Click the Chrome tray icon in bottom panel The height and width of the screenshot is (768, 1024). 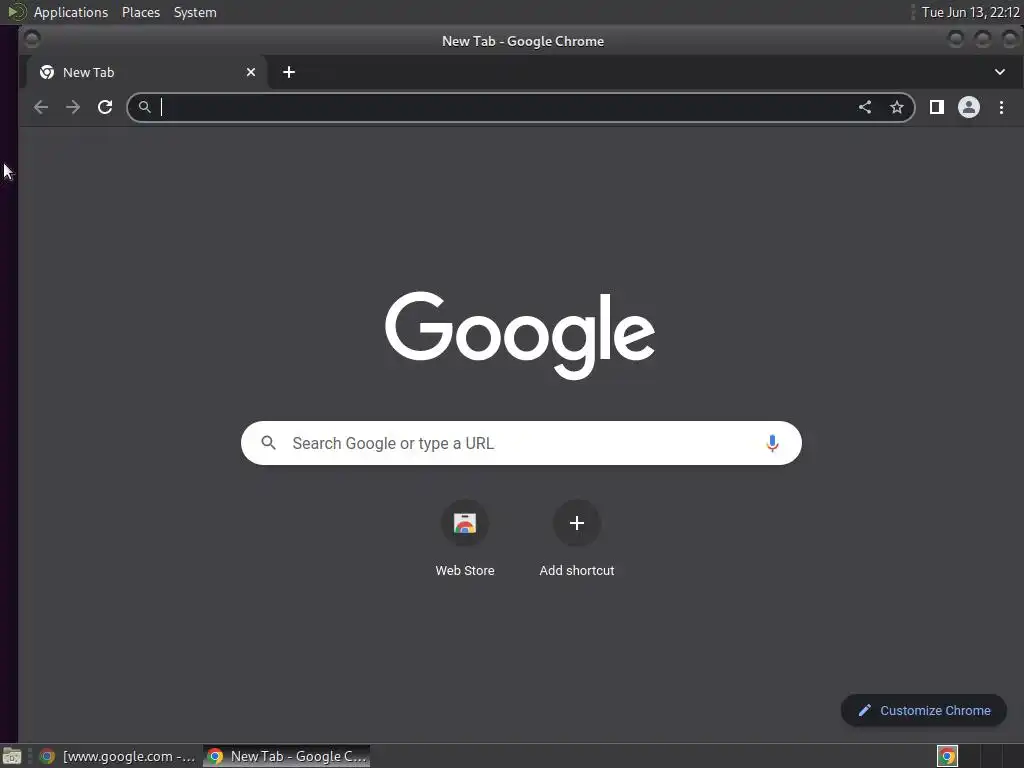(947, 756)
